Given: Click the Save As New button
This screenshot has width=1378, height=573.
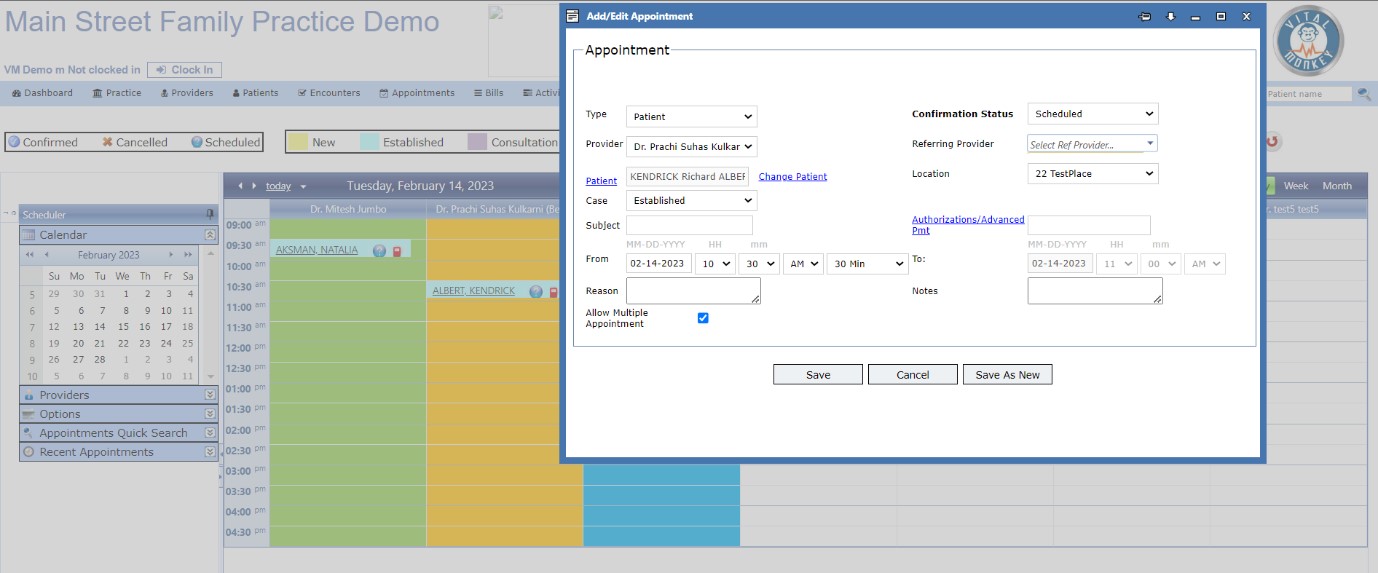Looking at the screenshot, I should pos(1007,375).
